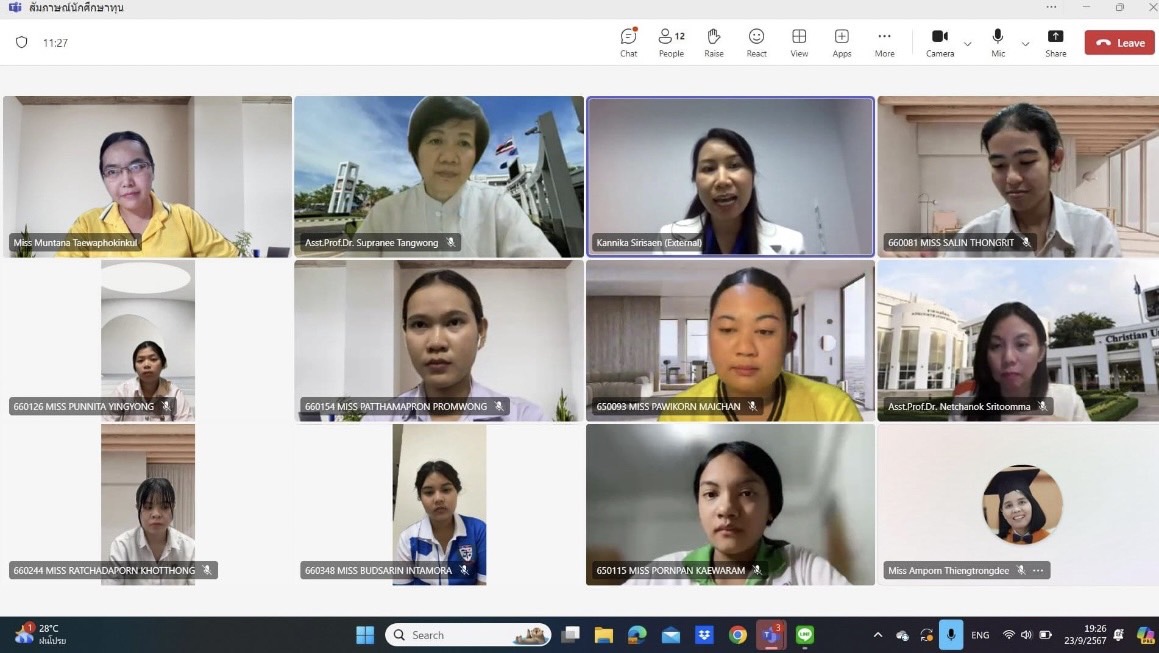Show hidden system tray icons chevron
The height and width of the screenshot is (653, 1159).
(x=878, y=635)
